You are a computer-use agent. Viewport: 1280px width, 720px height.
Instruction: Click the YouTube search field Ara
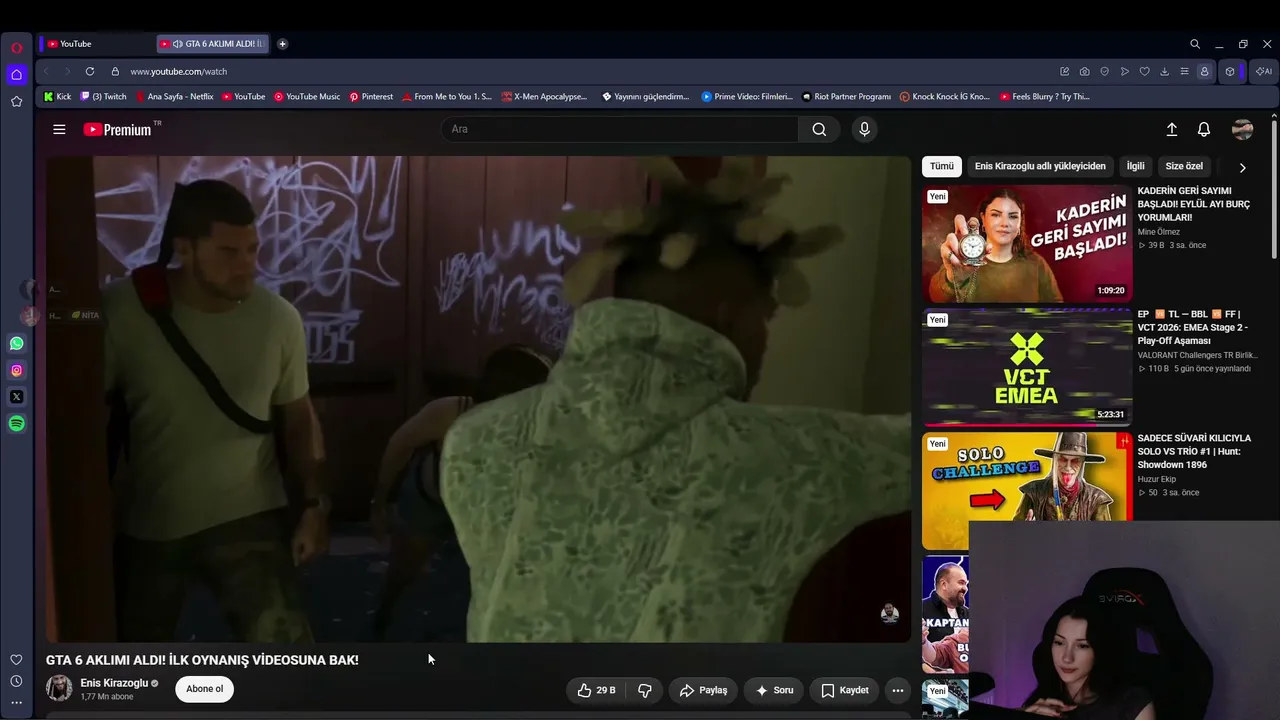[620, 129]
